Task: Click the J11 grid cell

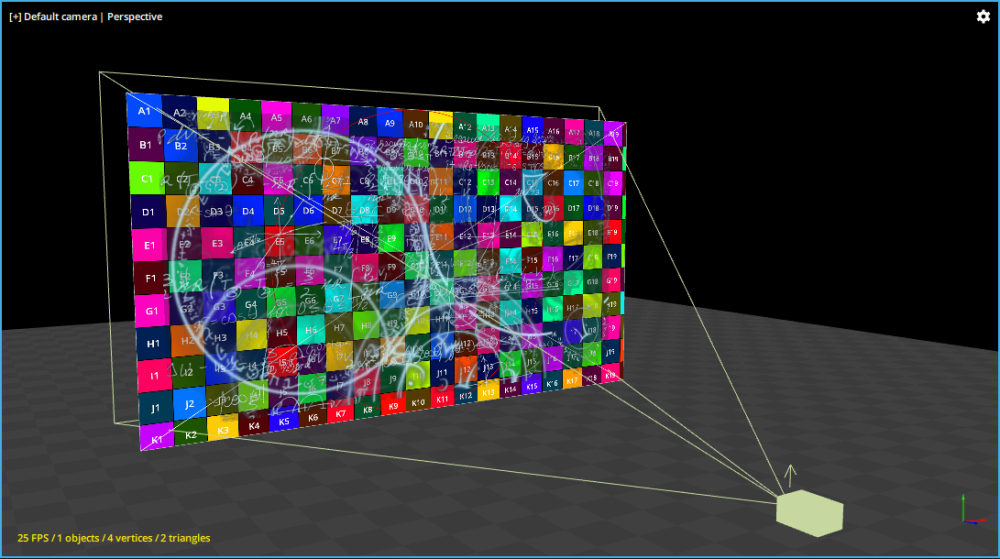Action: (x=442, y=373)
